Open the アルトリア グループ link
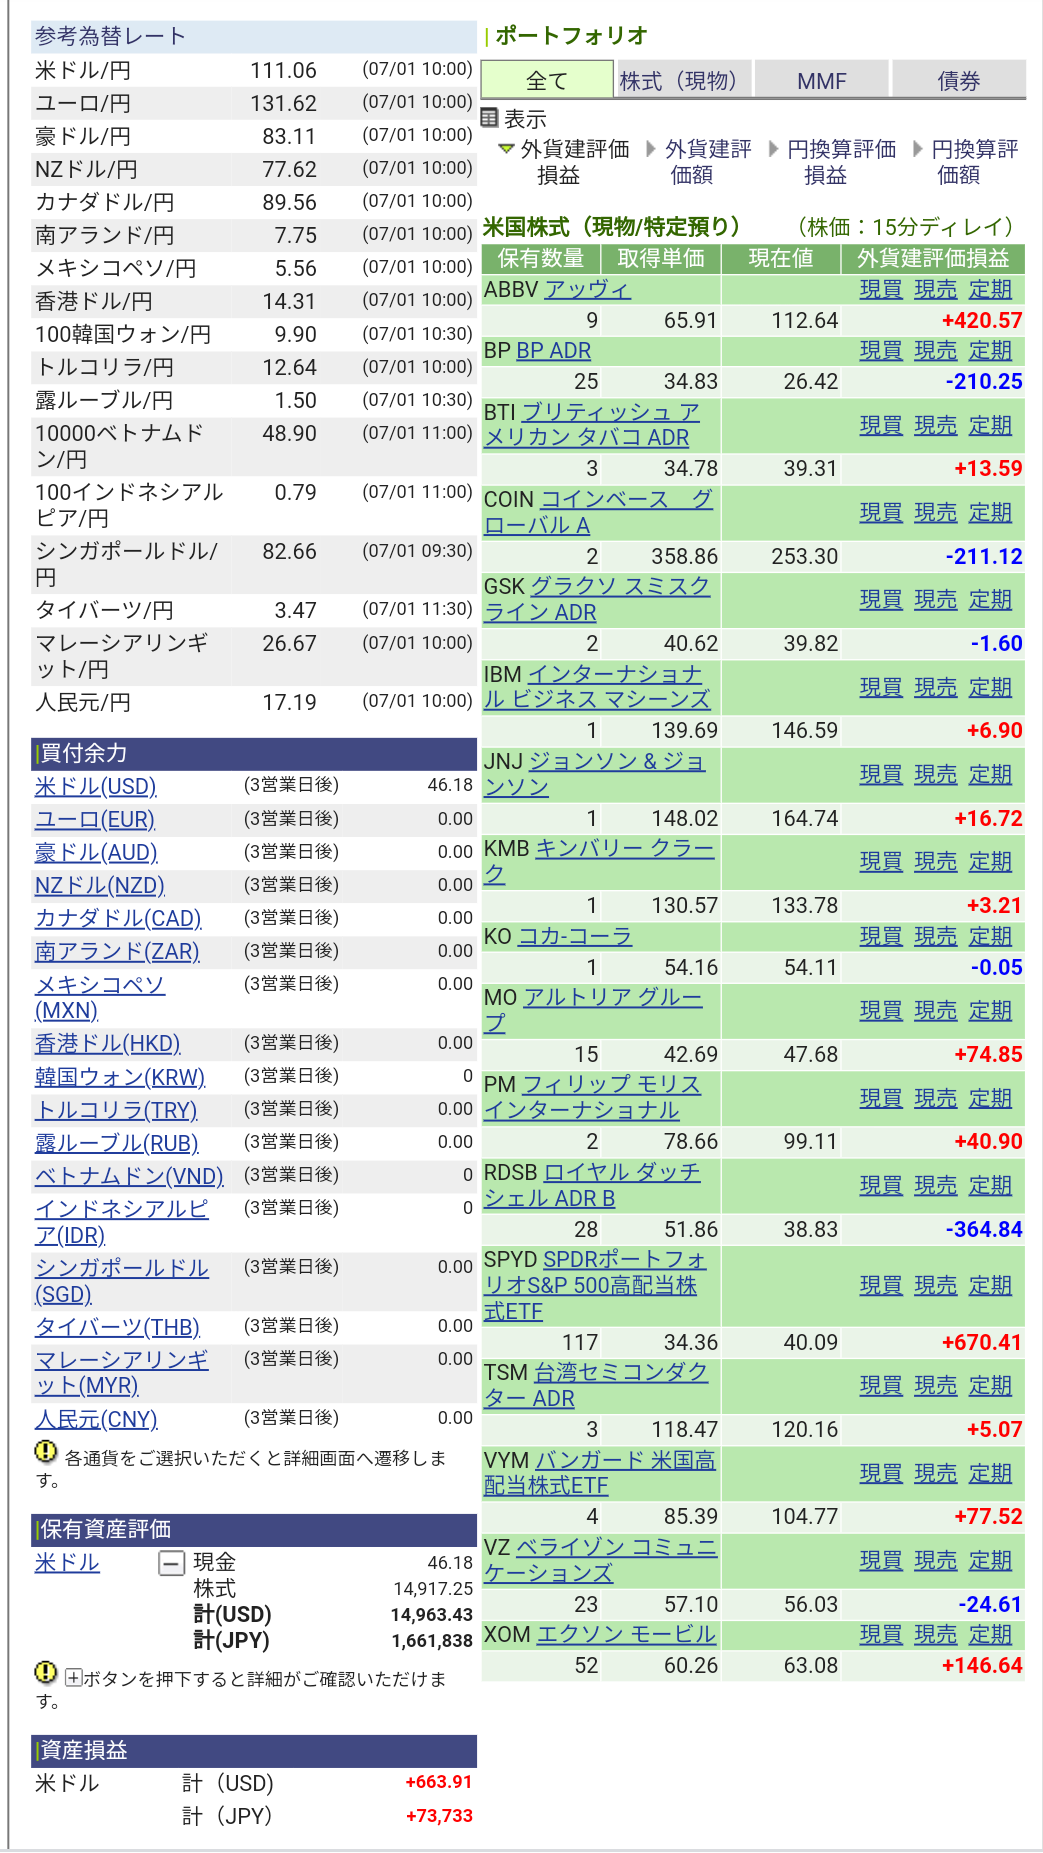Viewport: 1043px width, 1853px height. click(594, 1011)
